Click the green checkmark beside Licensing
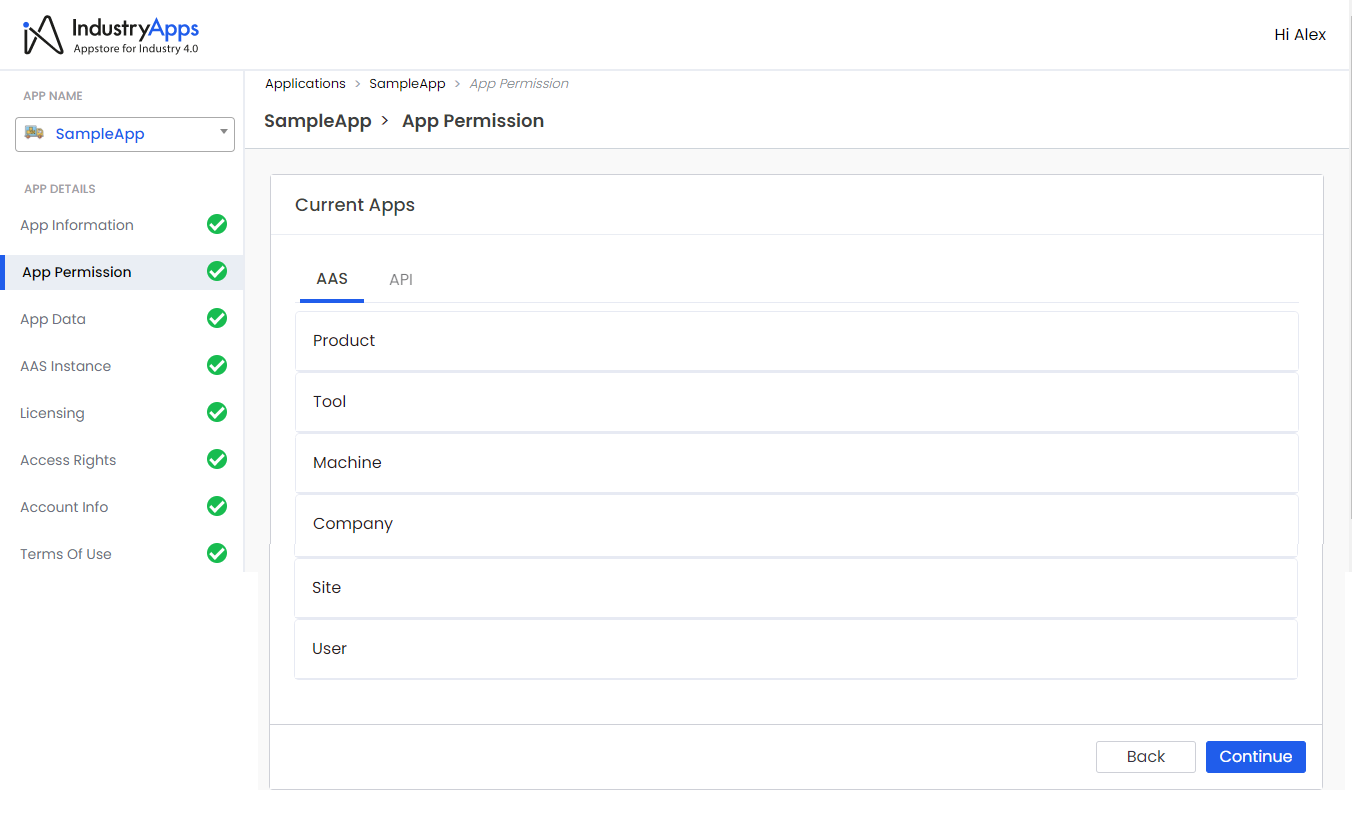The height and width of the screenshot is (828, 1352). click(217, 412)
